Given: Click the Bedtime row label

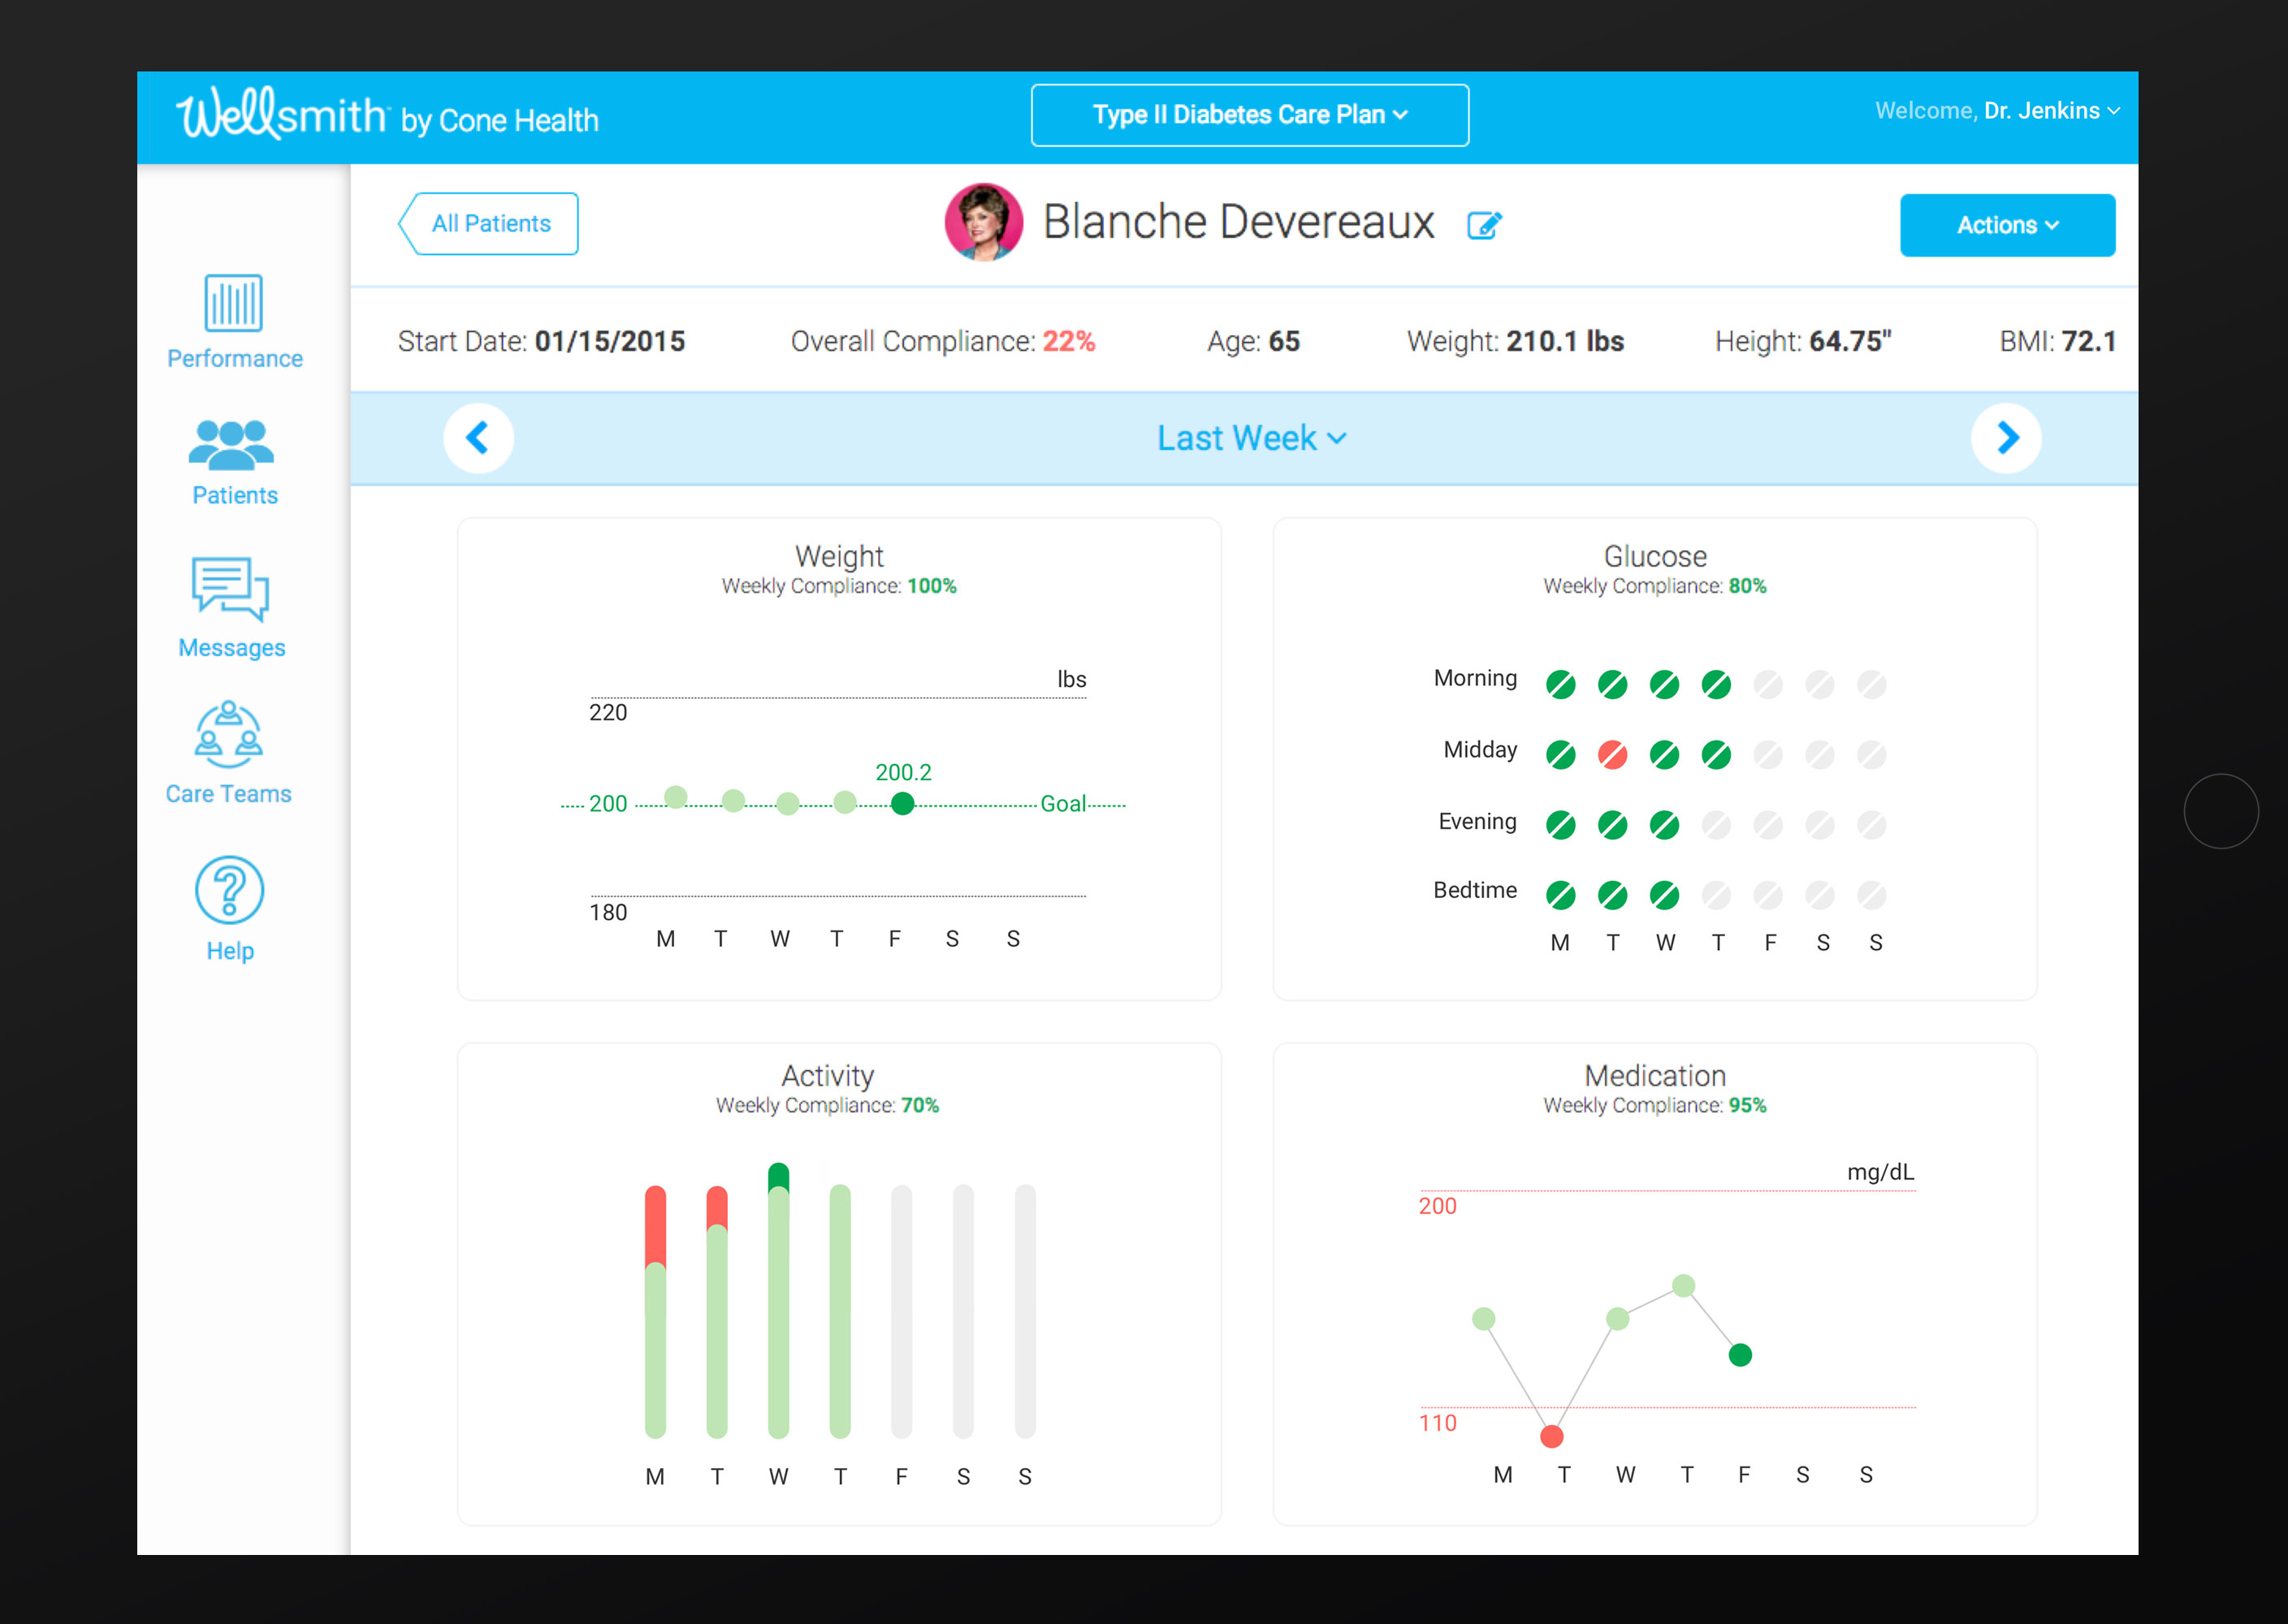Looking at the screenshot, I should coord(1474,890).
